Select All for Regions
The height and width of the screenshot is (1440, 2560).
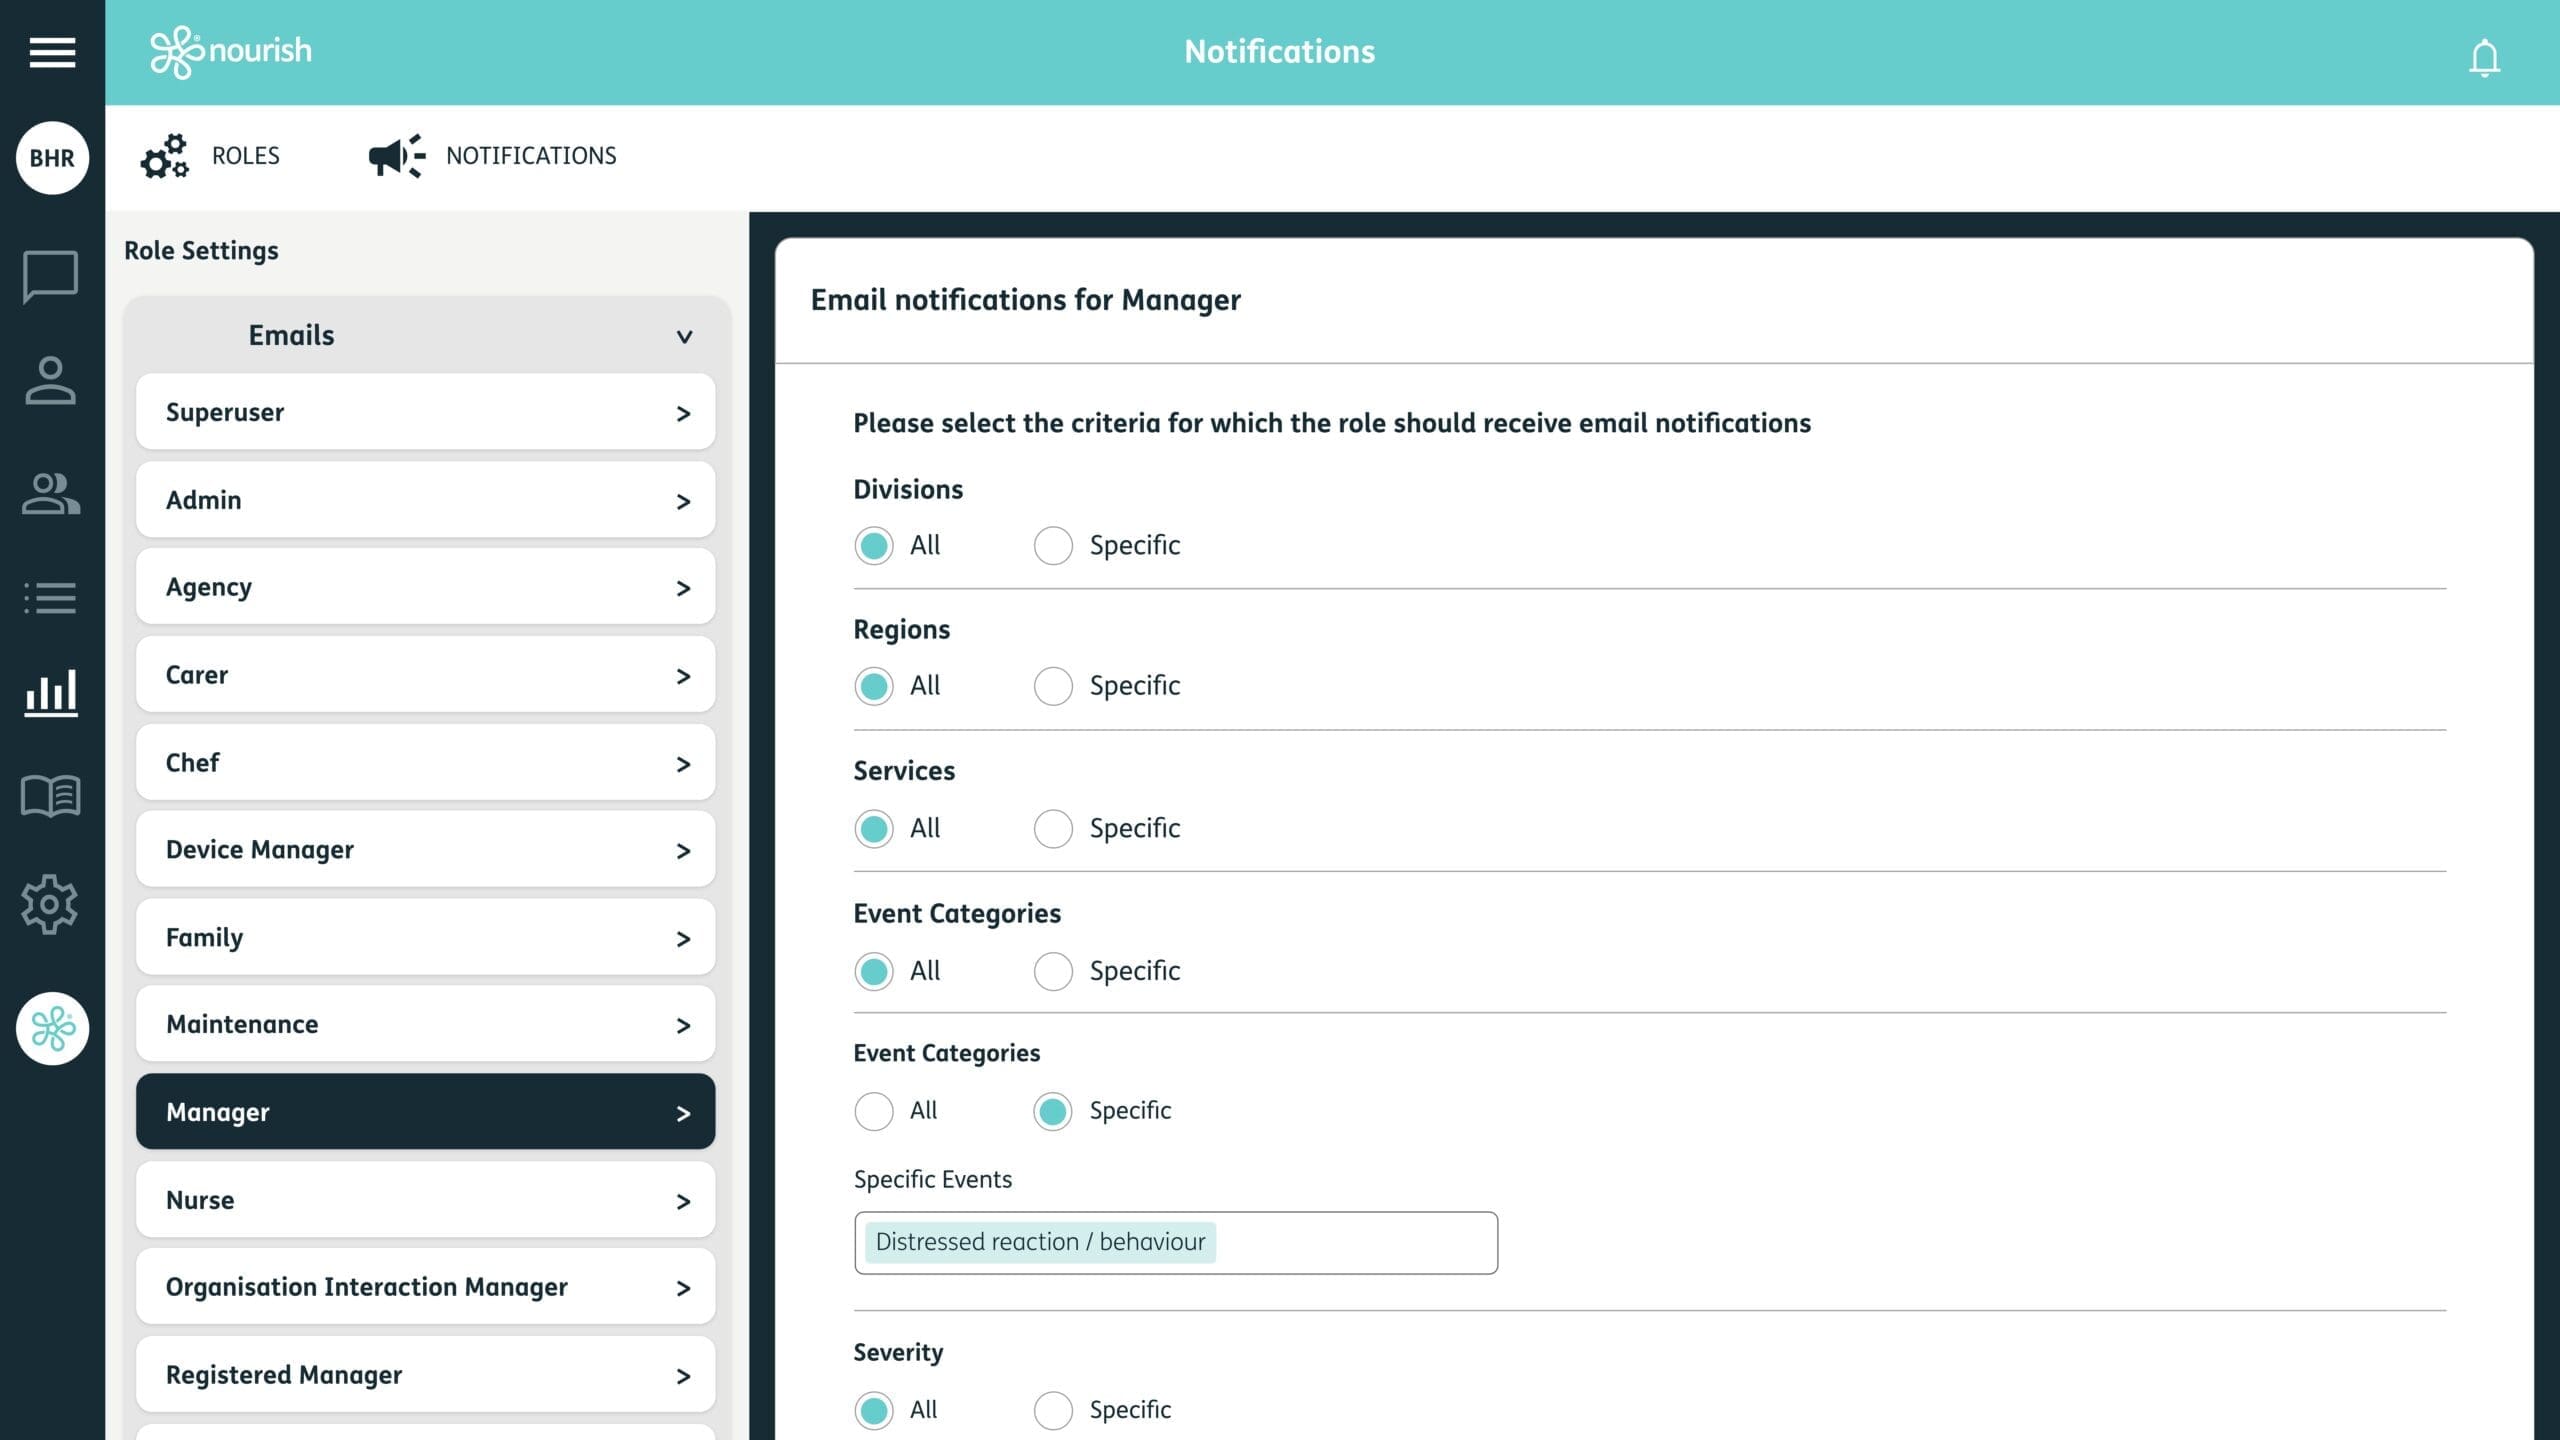(874, 686)
